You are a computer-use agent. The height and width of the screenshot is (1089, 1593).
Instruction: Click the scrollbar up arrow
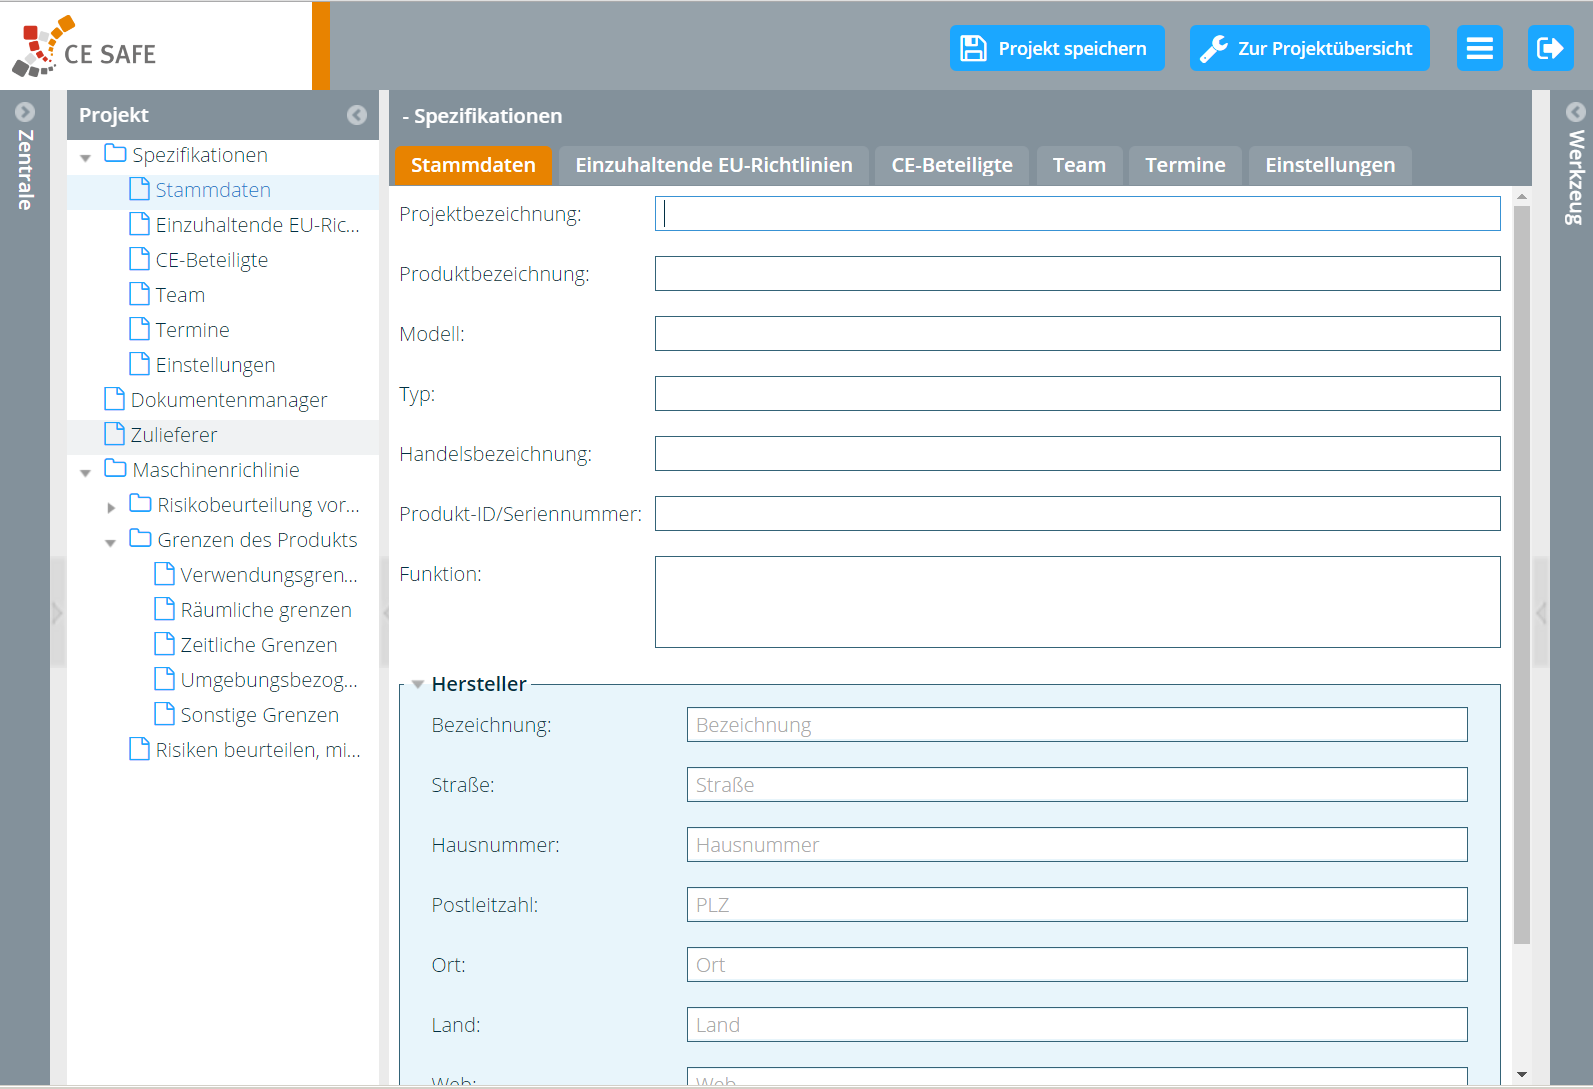(1522, 197)
